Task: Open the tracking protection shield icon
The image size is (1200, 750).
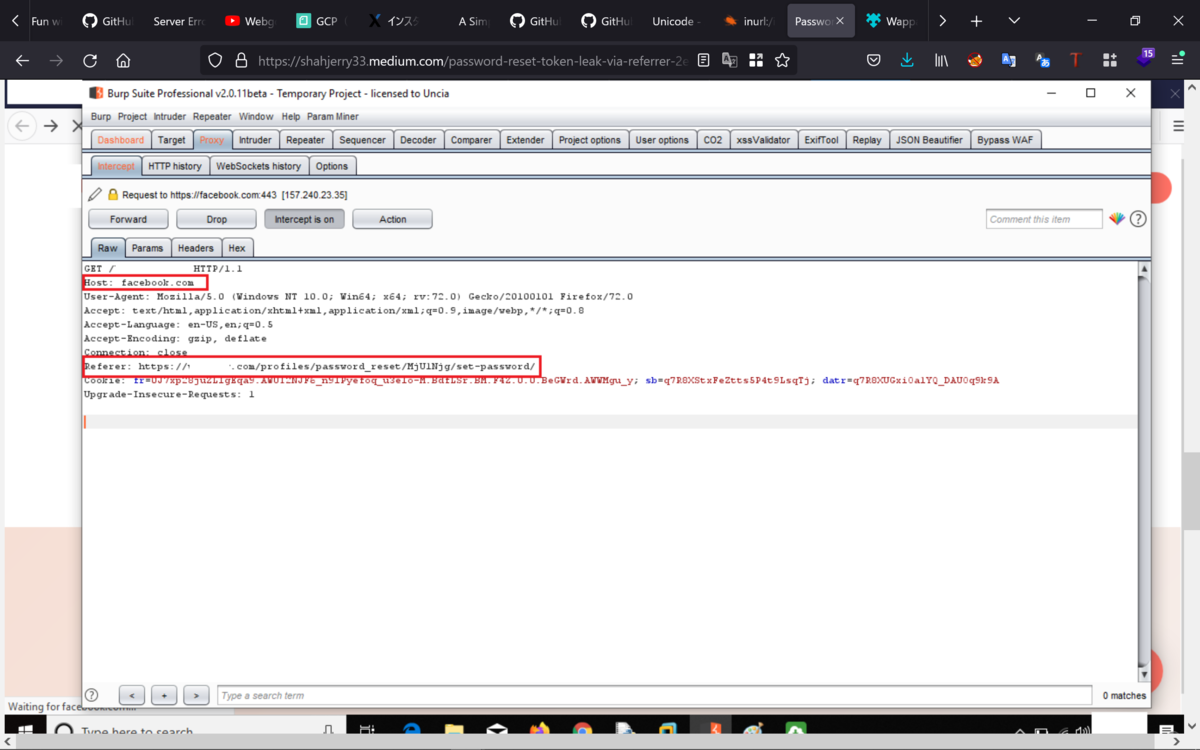Action: tap(215, 60)
